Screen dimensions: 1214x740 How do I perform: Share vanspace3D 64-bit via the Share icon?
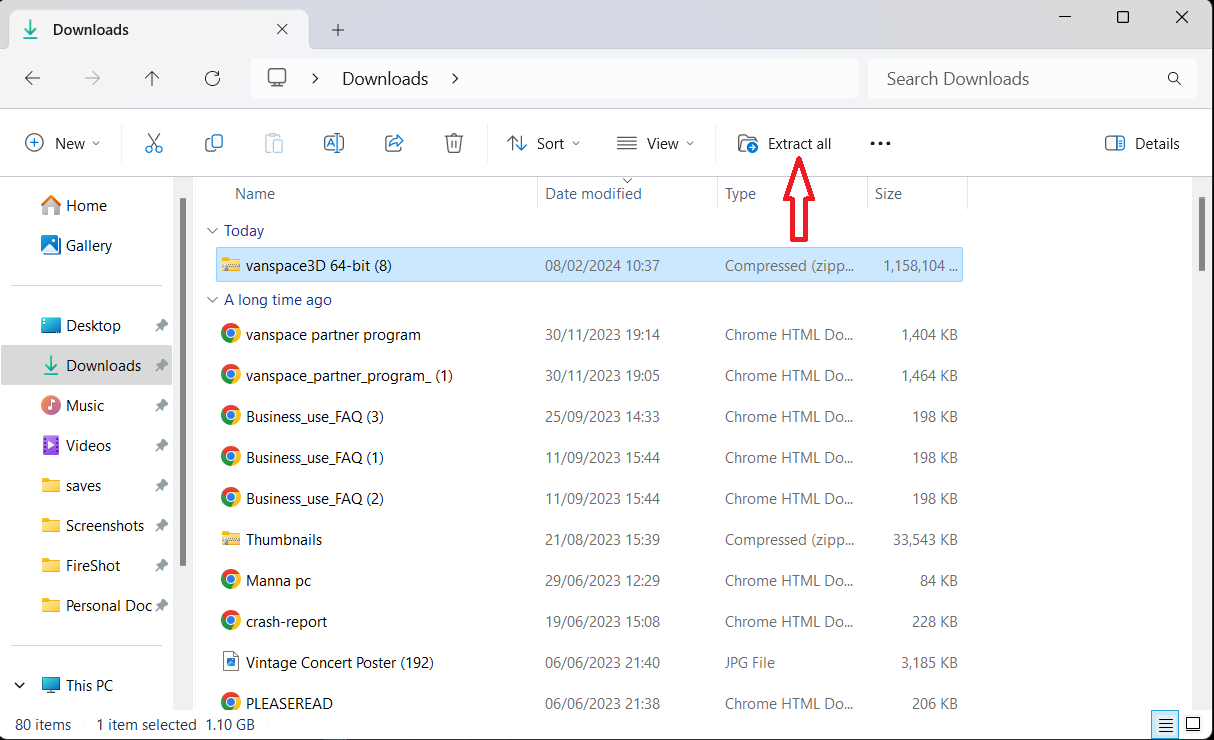tap(394, 143)
